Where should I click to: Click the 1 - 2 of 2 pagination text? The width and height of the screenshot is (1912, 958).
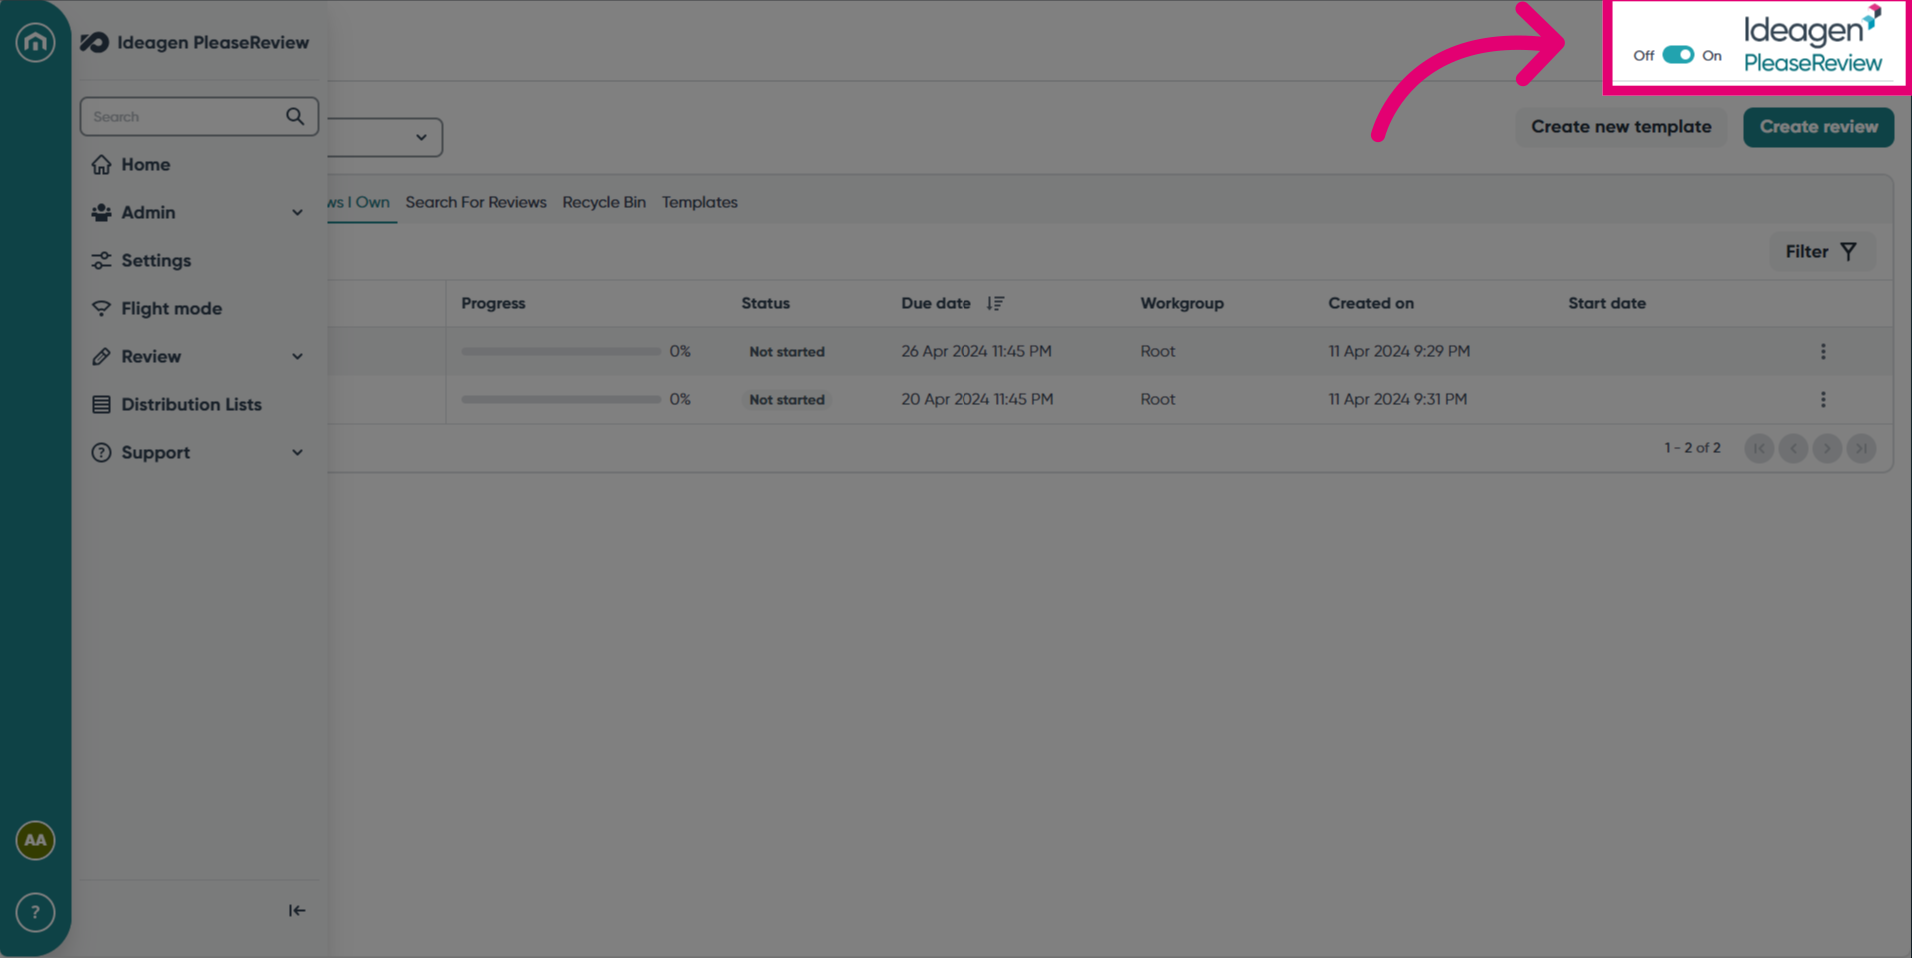click(1692, 448)
